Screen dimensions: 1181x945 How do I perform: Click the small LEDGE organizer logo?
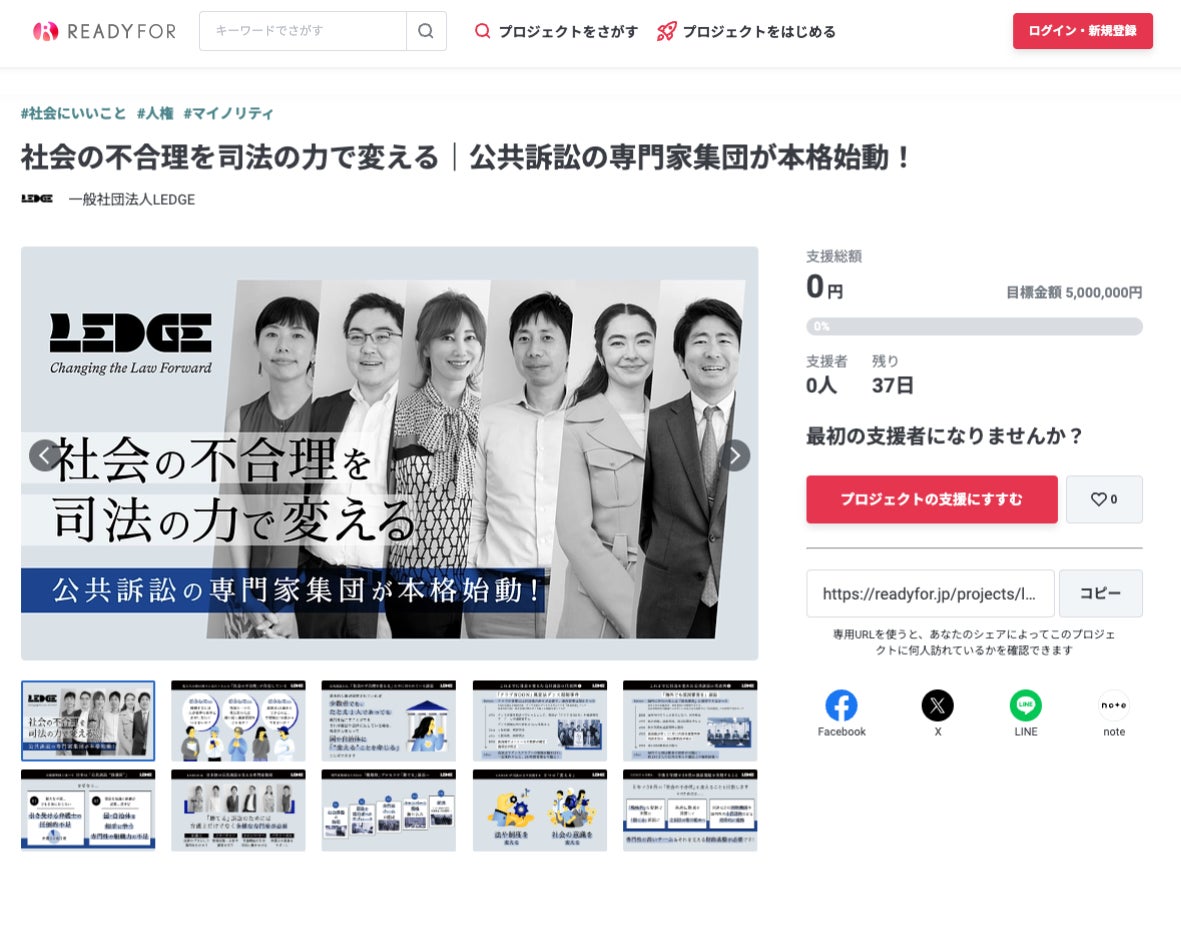(x=37, y=199)
